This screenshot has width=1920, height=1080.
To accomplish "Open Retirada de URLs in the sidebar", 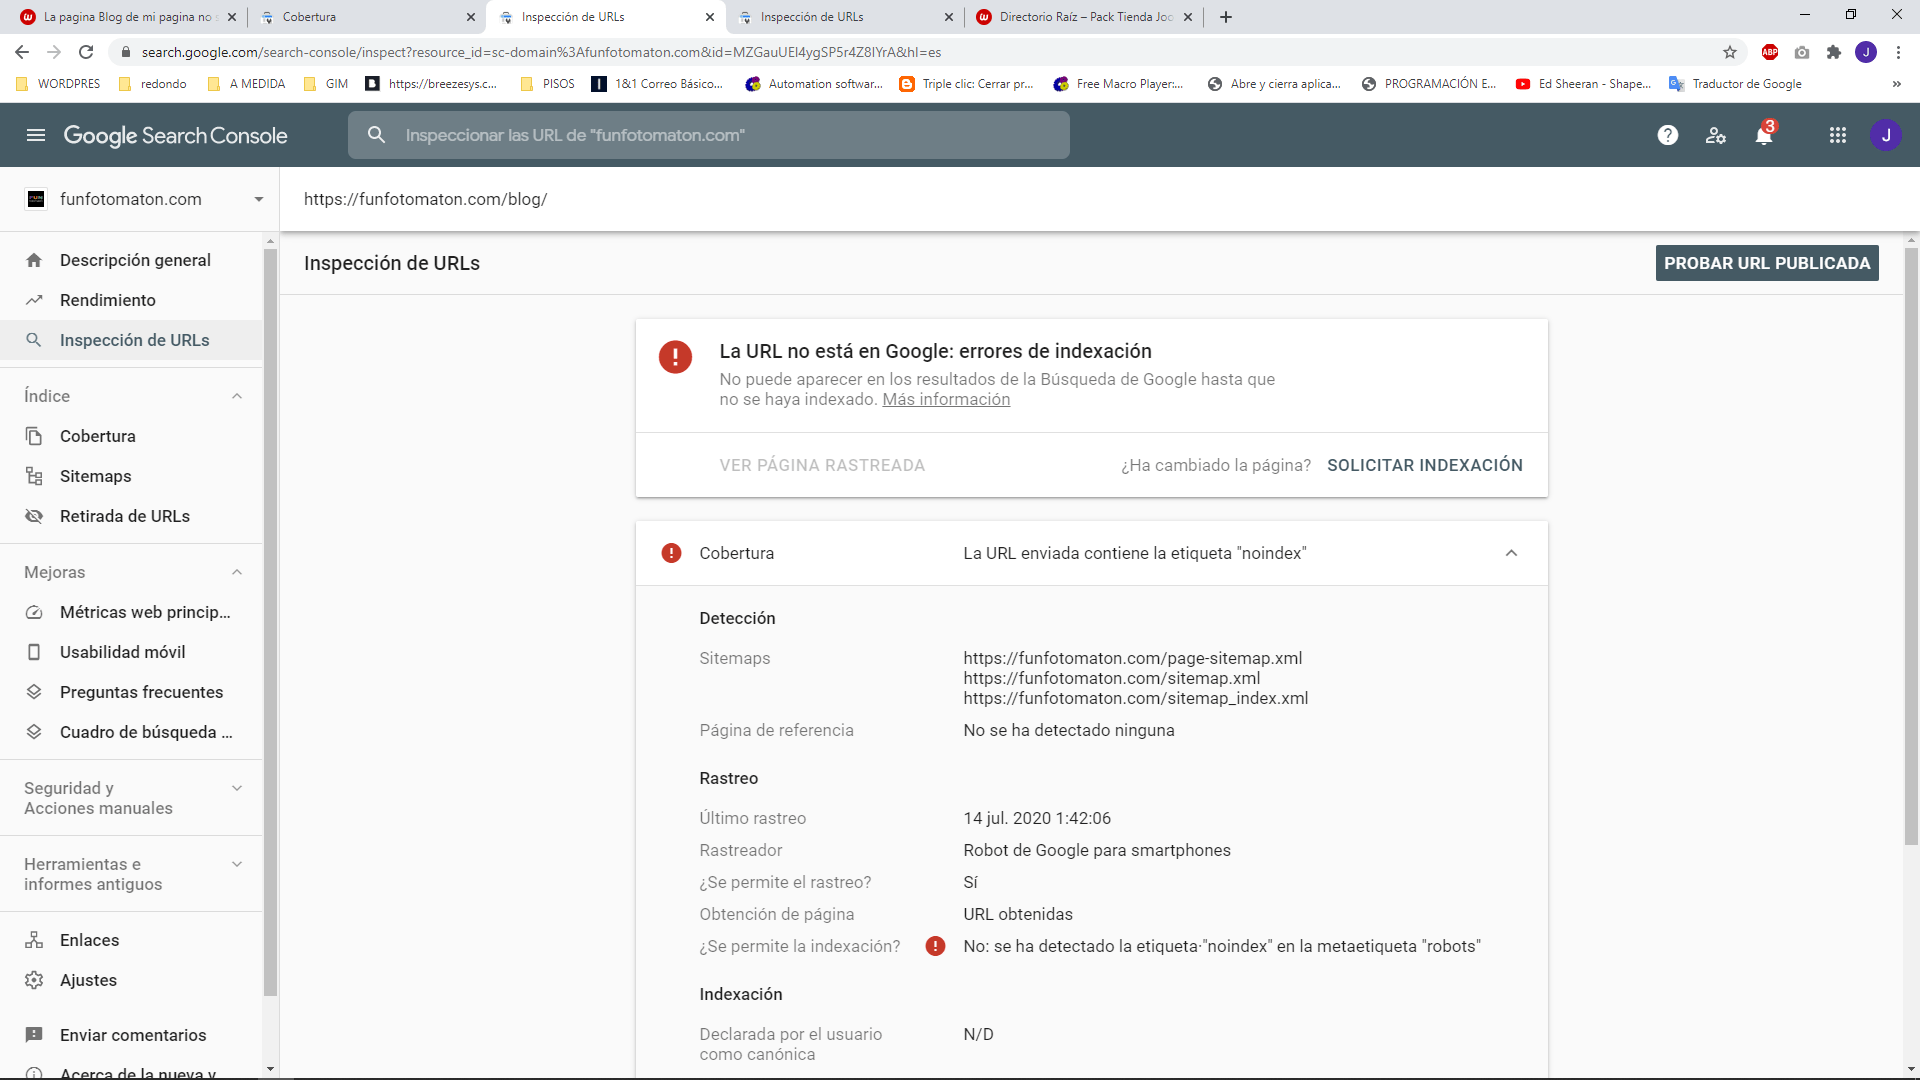I will pos(131,516).
